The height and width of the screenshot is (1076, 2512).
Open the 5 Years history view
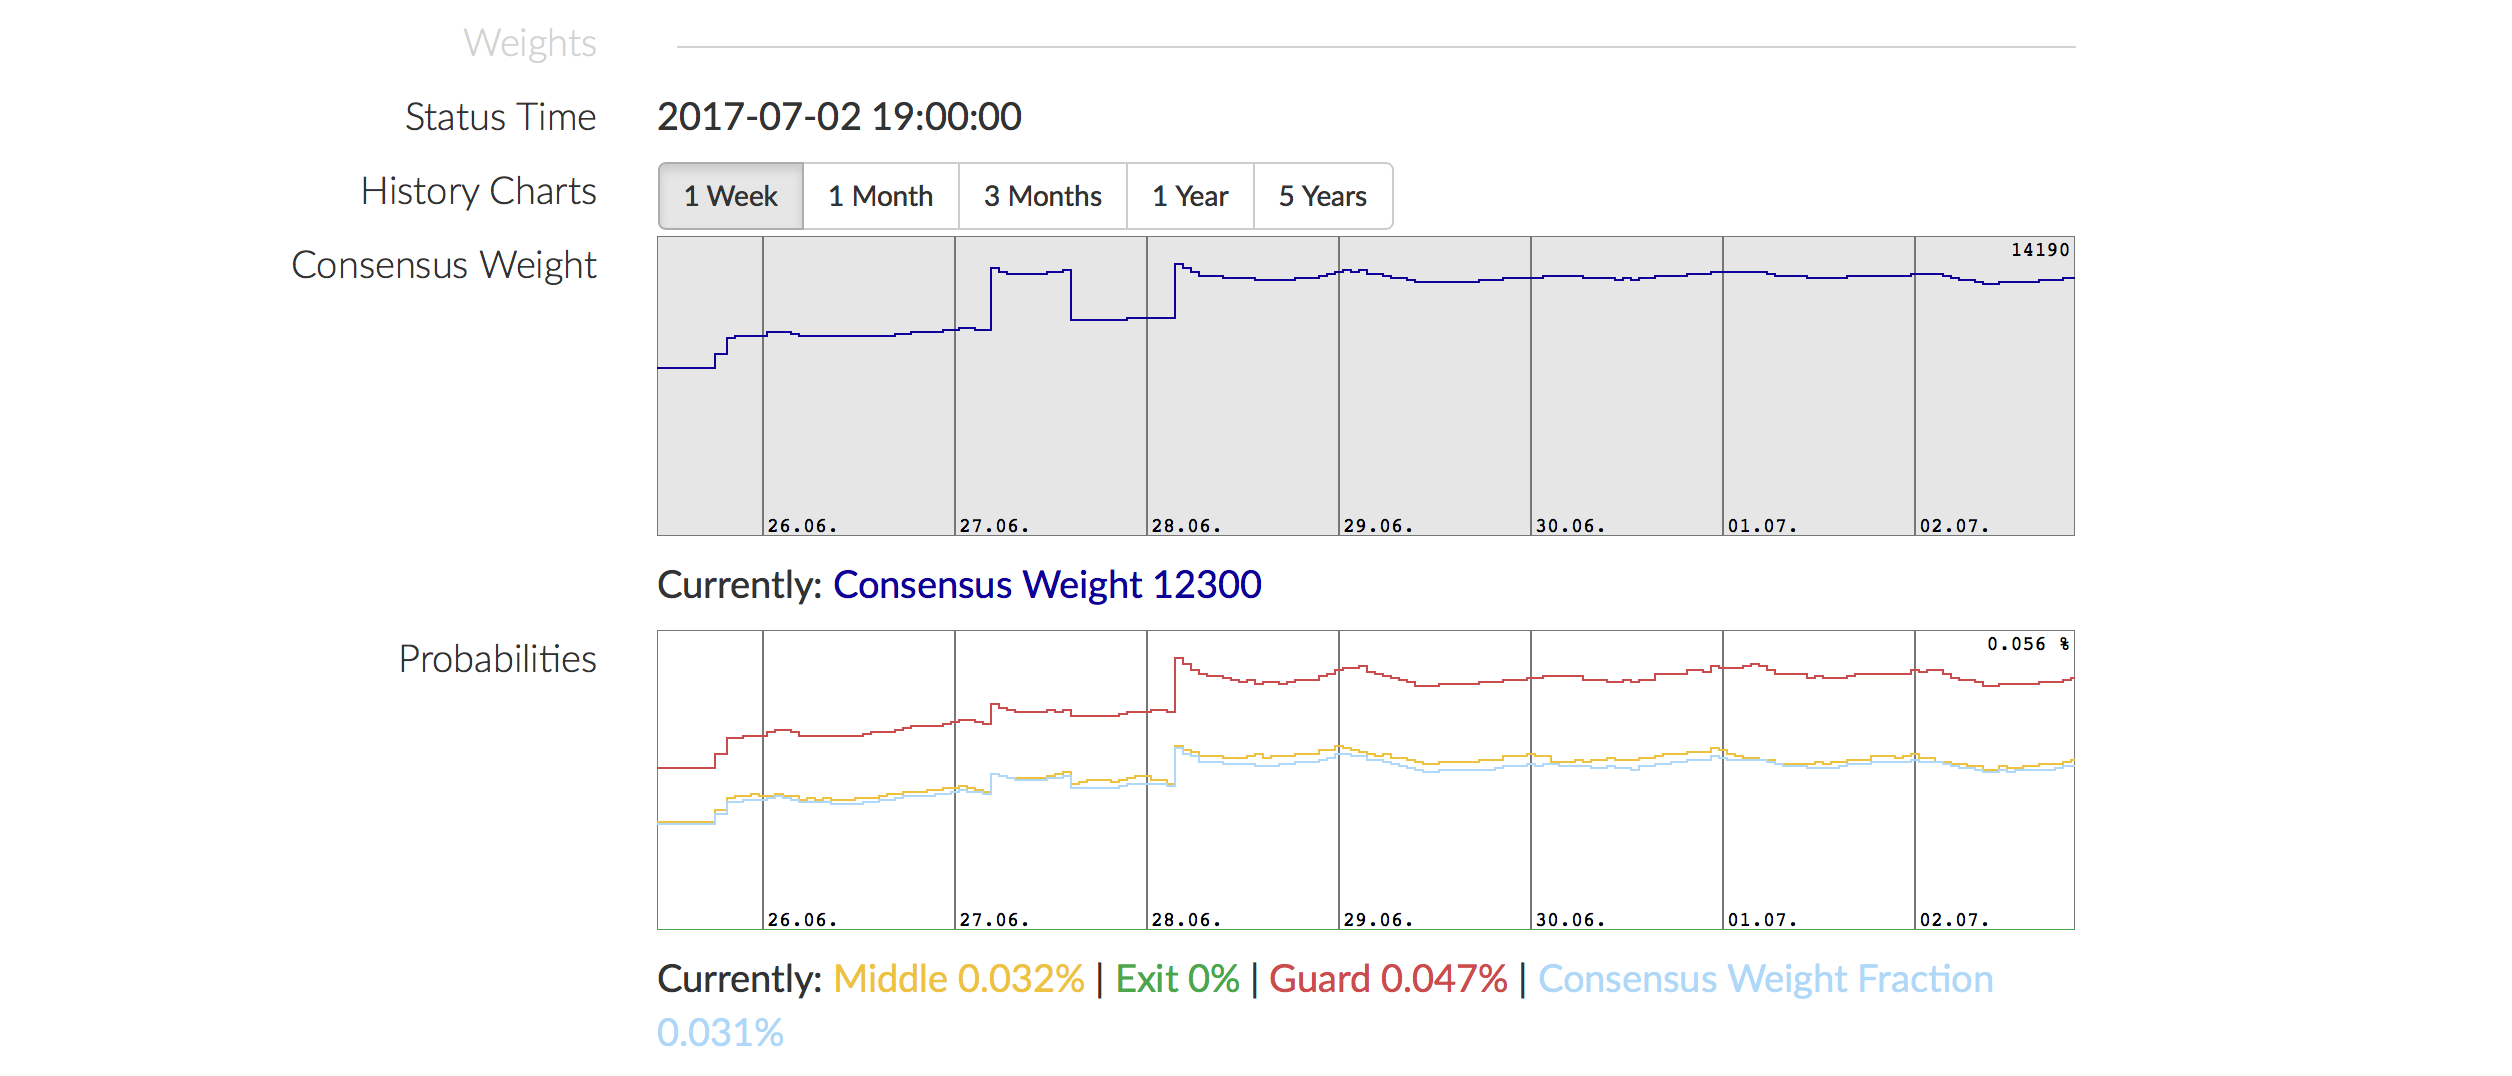1322,196
